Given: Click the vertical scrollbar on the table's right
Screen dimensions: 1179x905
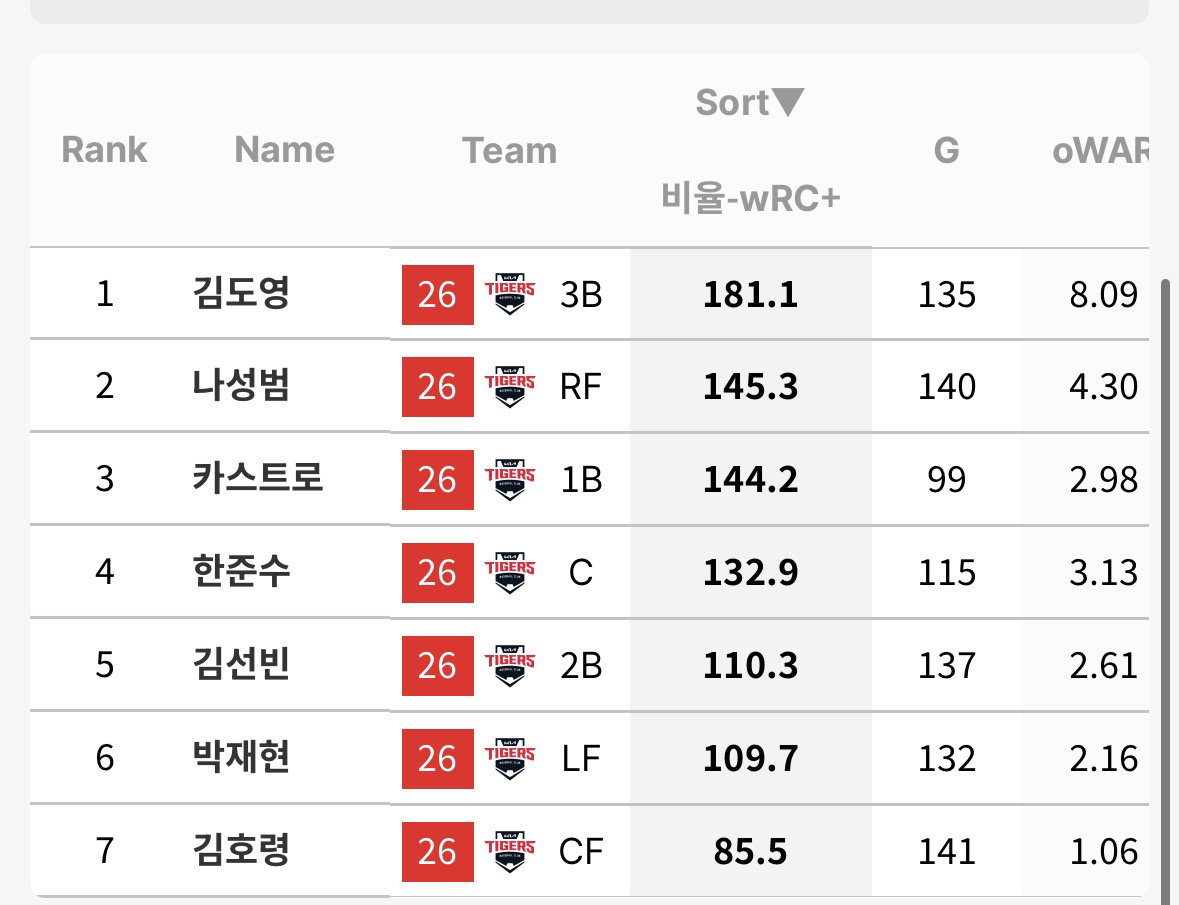Looking at the screenshot, I should (x=1165, y=586).
